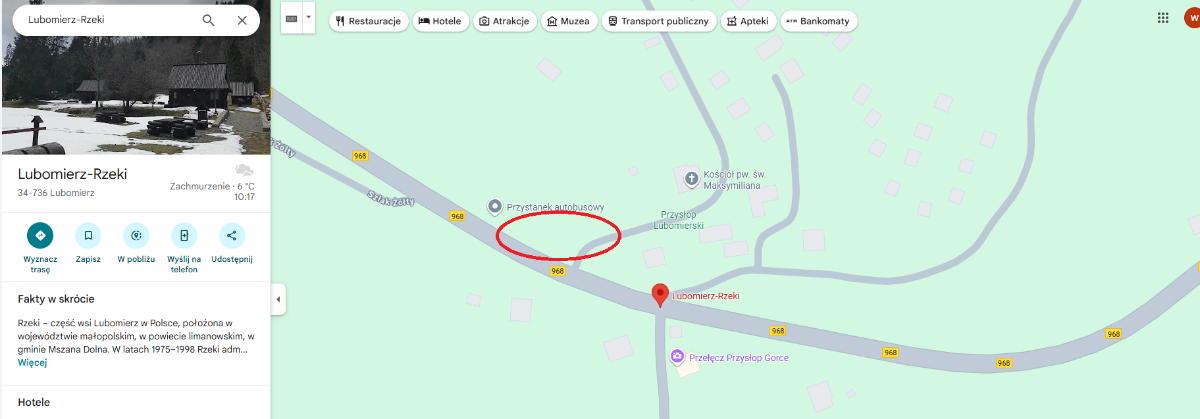The height and width of the screenshot is (419, 1200).
Task: Click the Wyznacz trasę directions icon
Action: (40, 235)
